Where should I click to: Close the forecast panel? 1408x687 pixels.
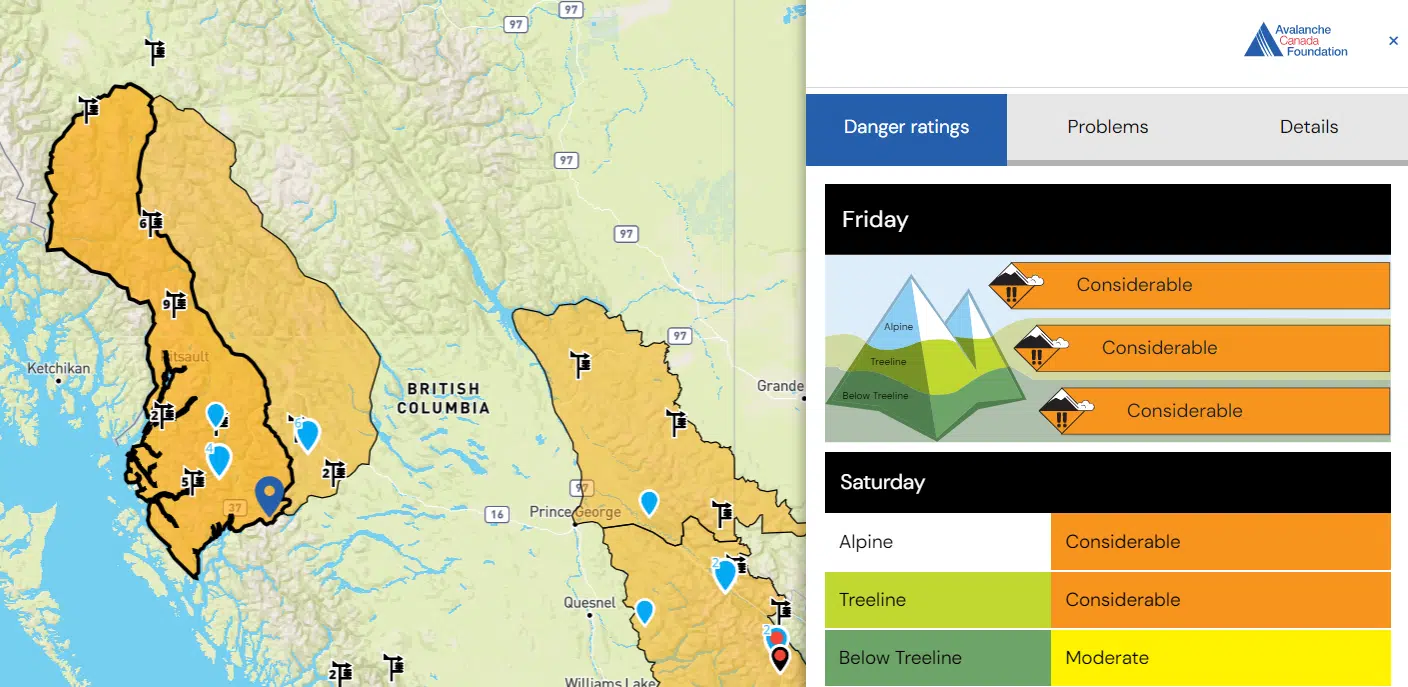point(1393,41)
